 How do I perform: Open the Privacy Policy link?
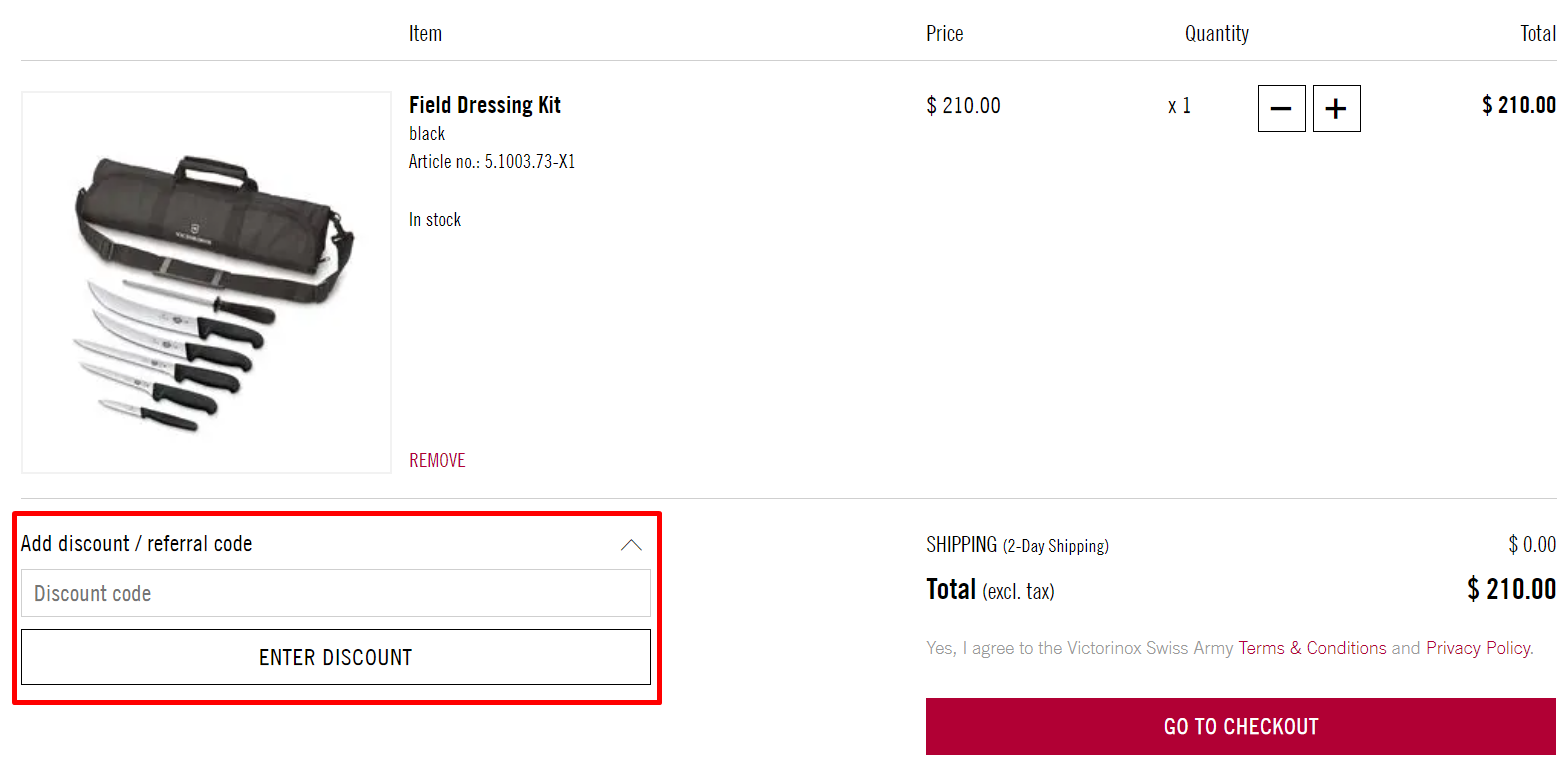click(1478, 648)
